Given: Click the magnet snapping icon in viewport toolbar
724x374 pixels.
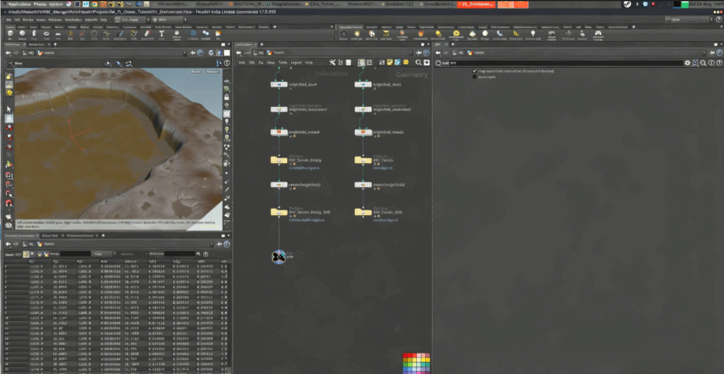Looking at the screenshot, I should click(9, 203).
